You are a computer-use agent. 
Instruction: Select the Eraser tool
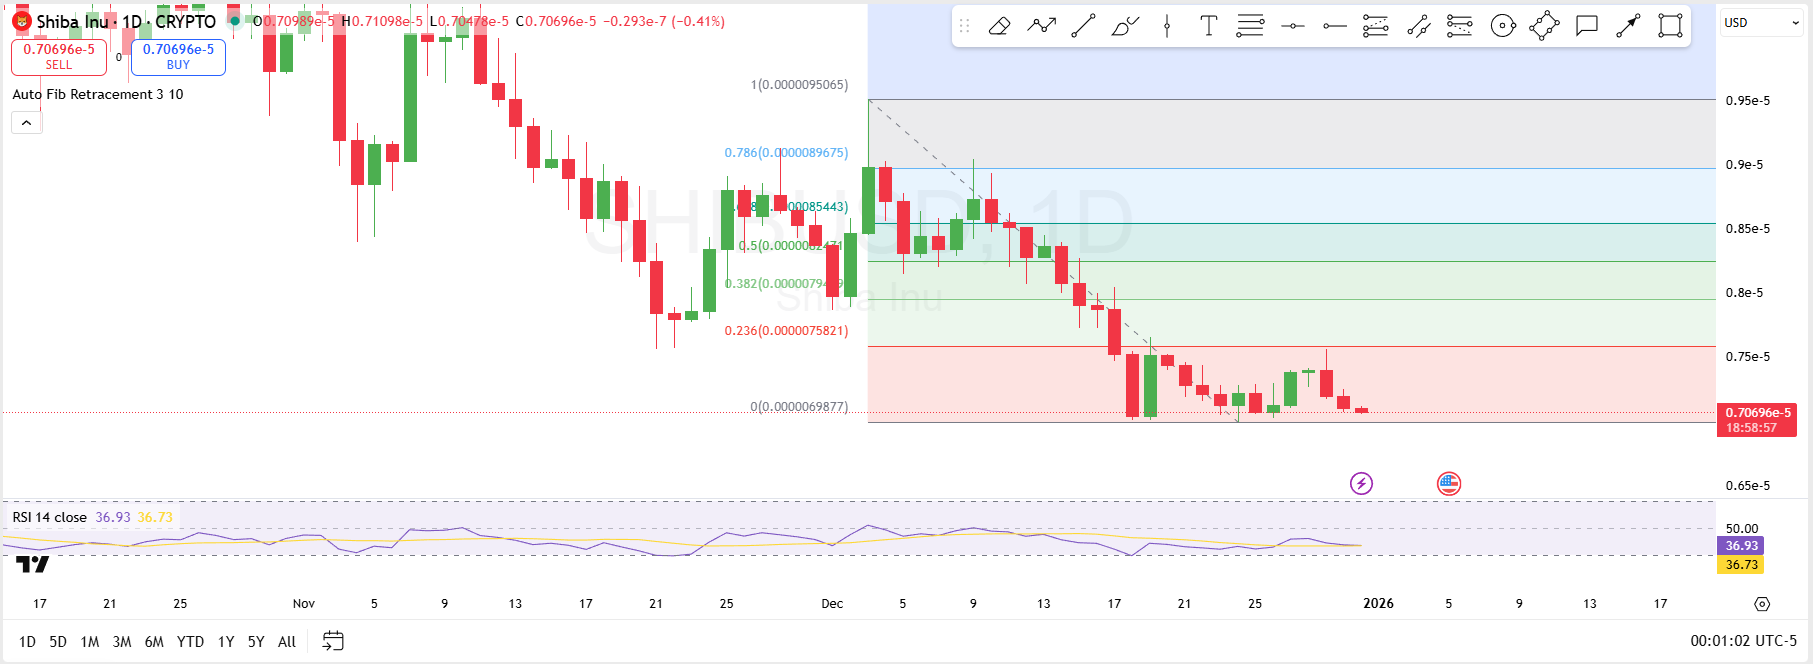point(999,26)
